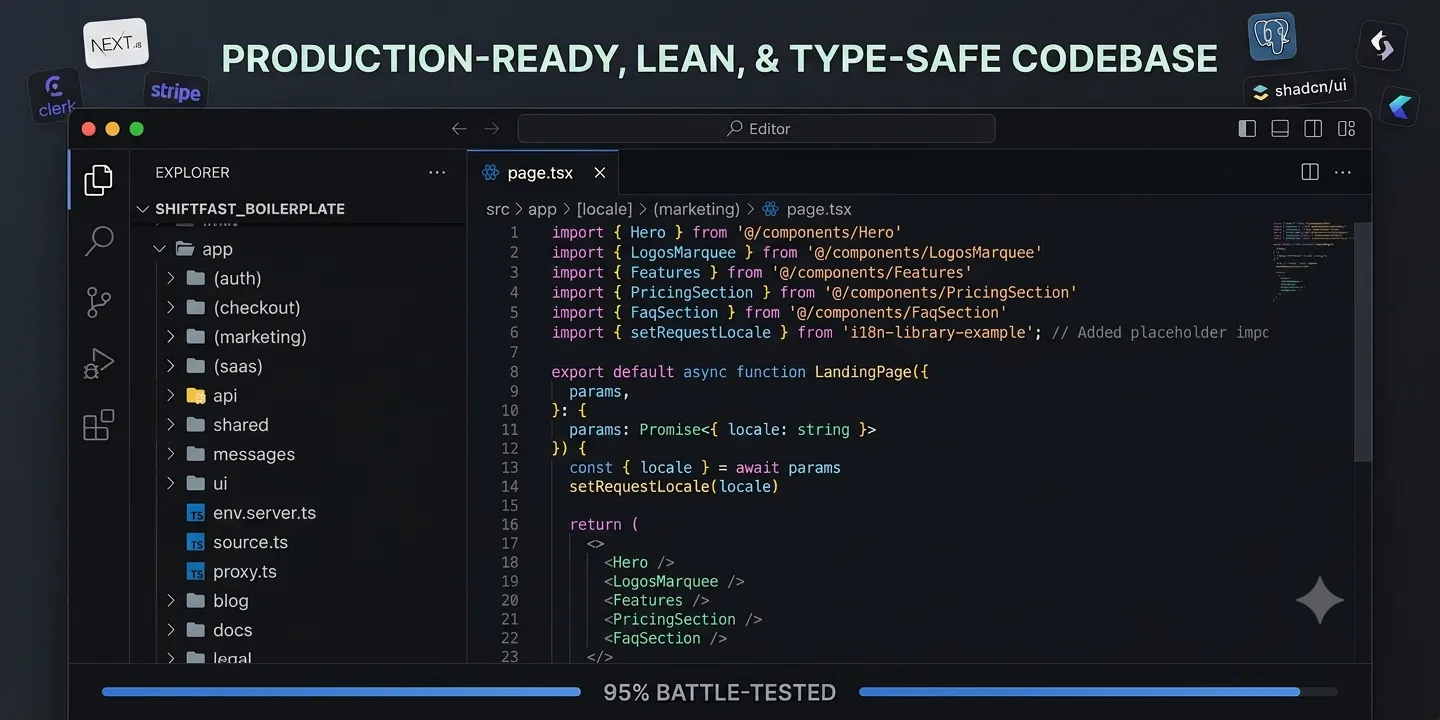Image resolution: width=1440 pixels, height=720 pixels.
Task: Click the Editor command search box
Action: pyautogui.click(x=756, y=128)
